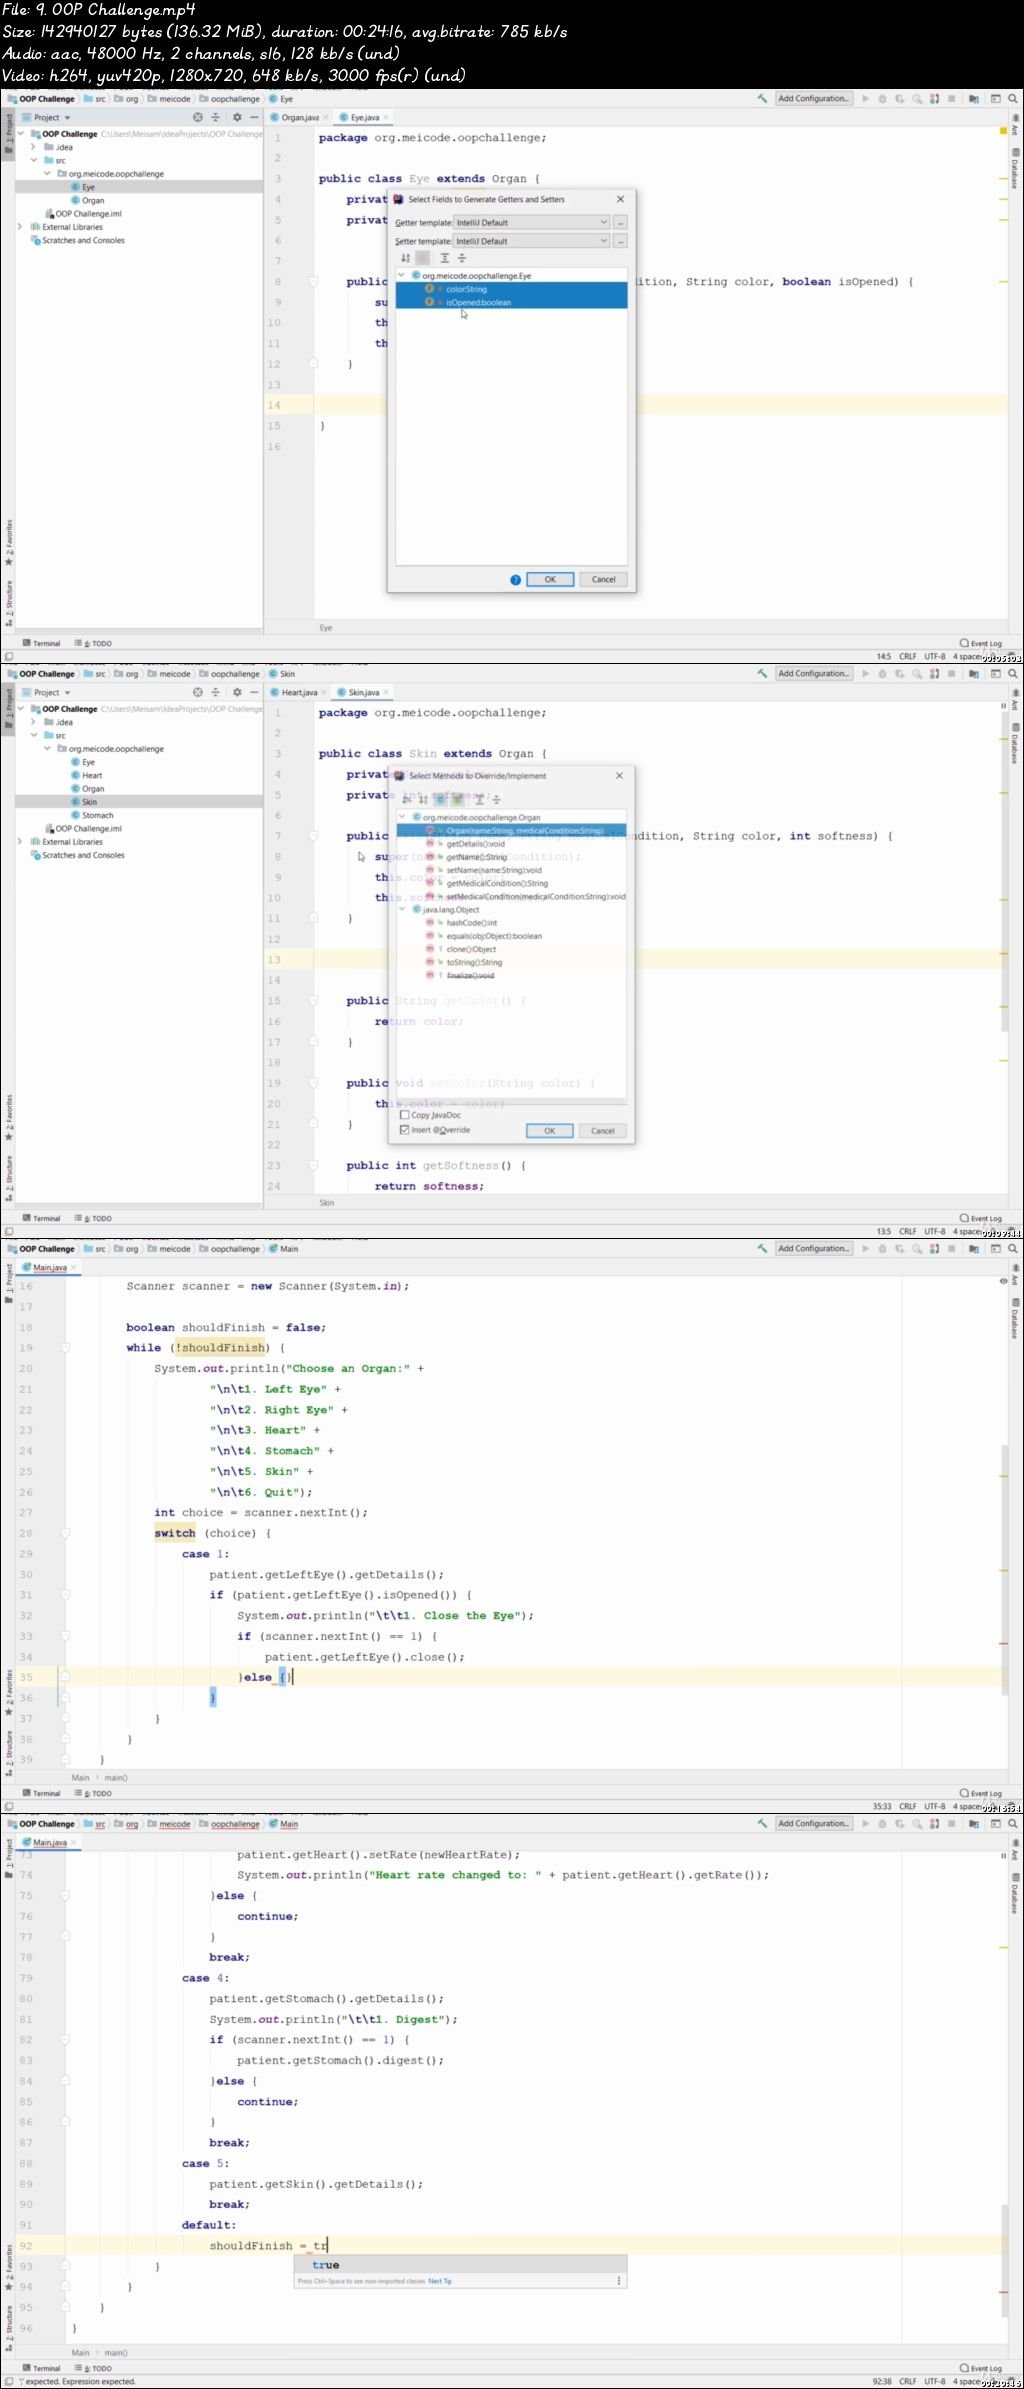Click Project Structure icon in the Skin.java window
1024x2389 pixels.
click(x=974, y=674)
